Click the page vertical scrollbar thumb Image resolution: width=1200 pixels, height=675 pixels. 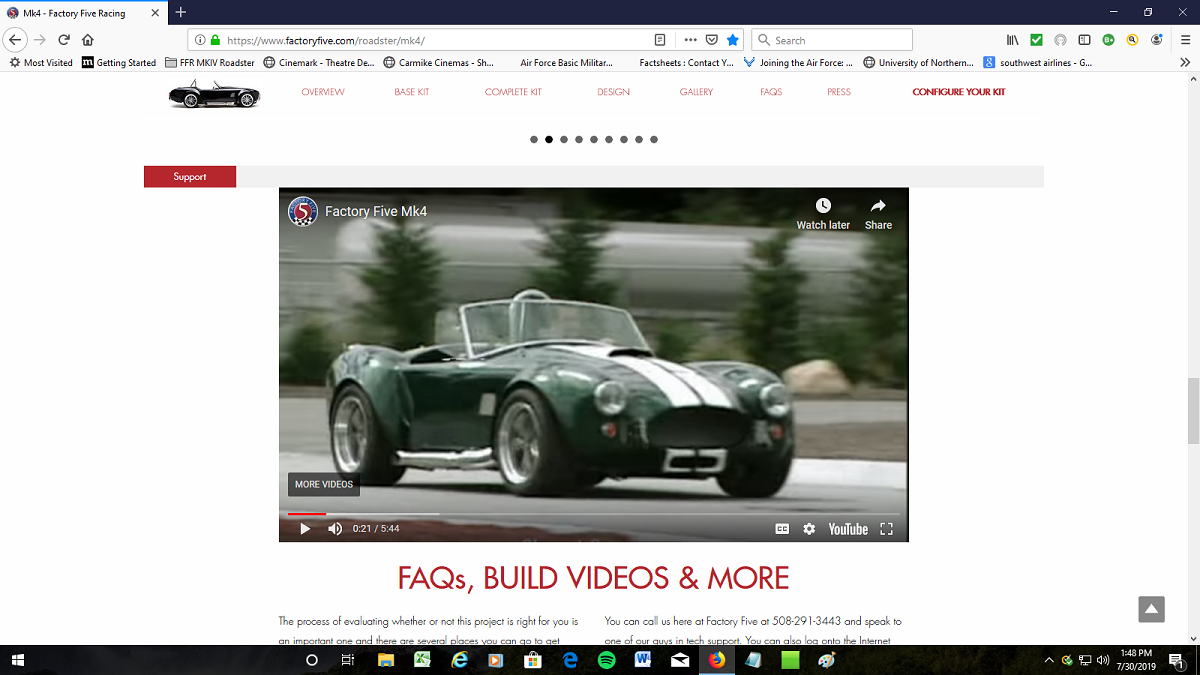tap(1192, 411)
